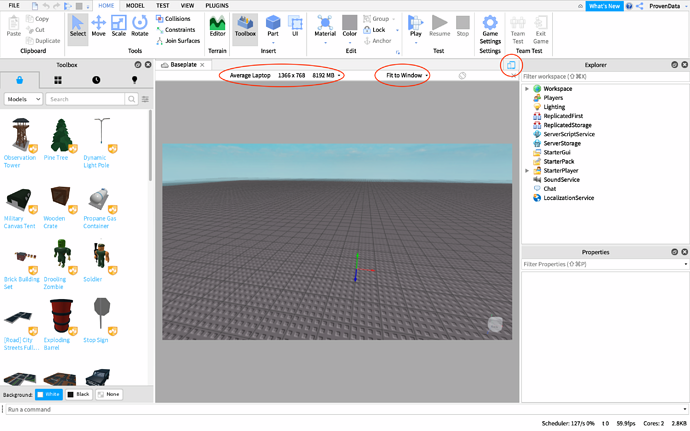Open the UI insert button
Screen dimensions: 690x431
coord(295,26)
